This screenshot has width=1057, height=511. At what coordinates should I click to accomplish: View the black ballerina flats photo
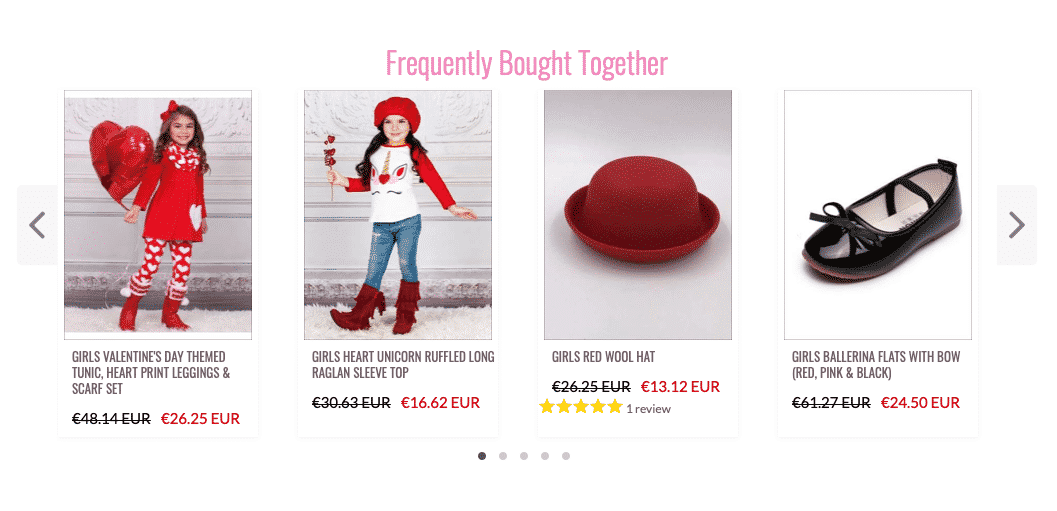(878, 215)
